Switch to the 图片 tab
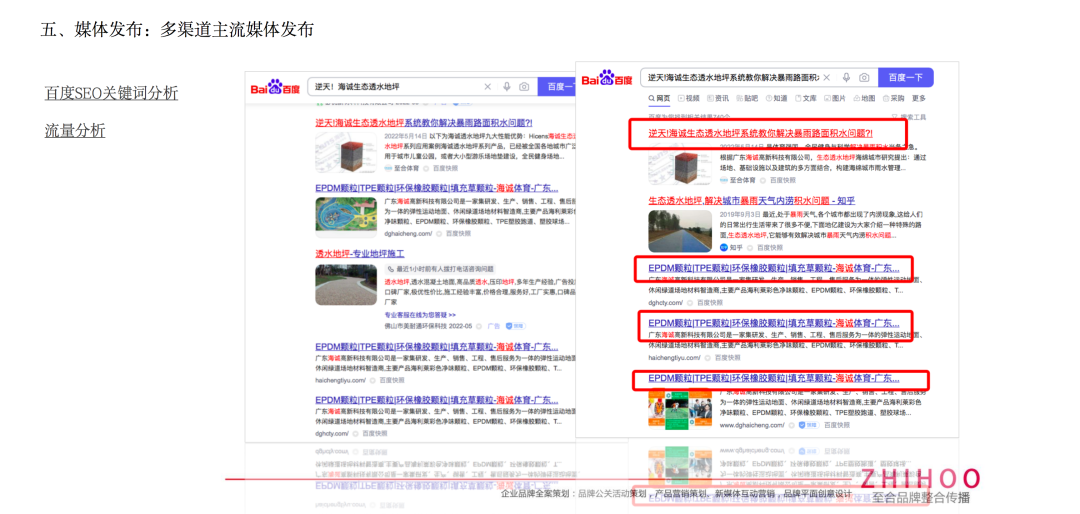The height and width of the screenshot is (514, 1080). 835,99
